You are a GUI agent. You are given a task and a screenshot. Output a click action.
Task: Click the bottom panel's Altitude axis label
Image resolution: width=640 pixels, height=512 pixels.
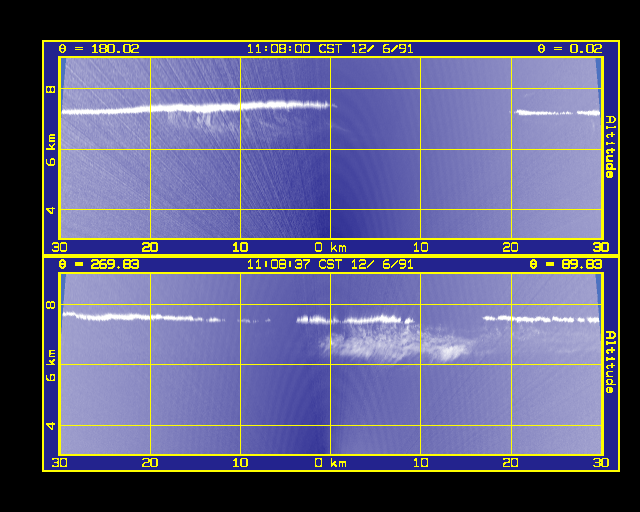610,362
